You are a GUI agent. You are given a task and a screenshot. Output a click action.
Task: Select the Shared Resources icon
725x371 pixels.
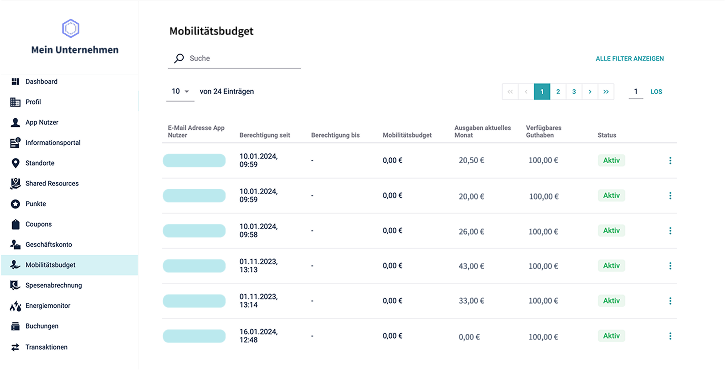tap(15, 184)
